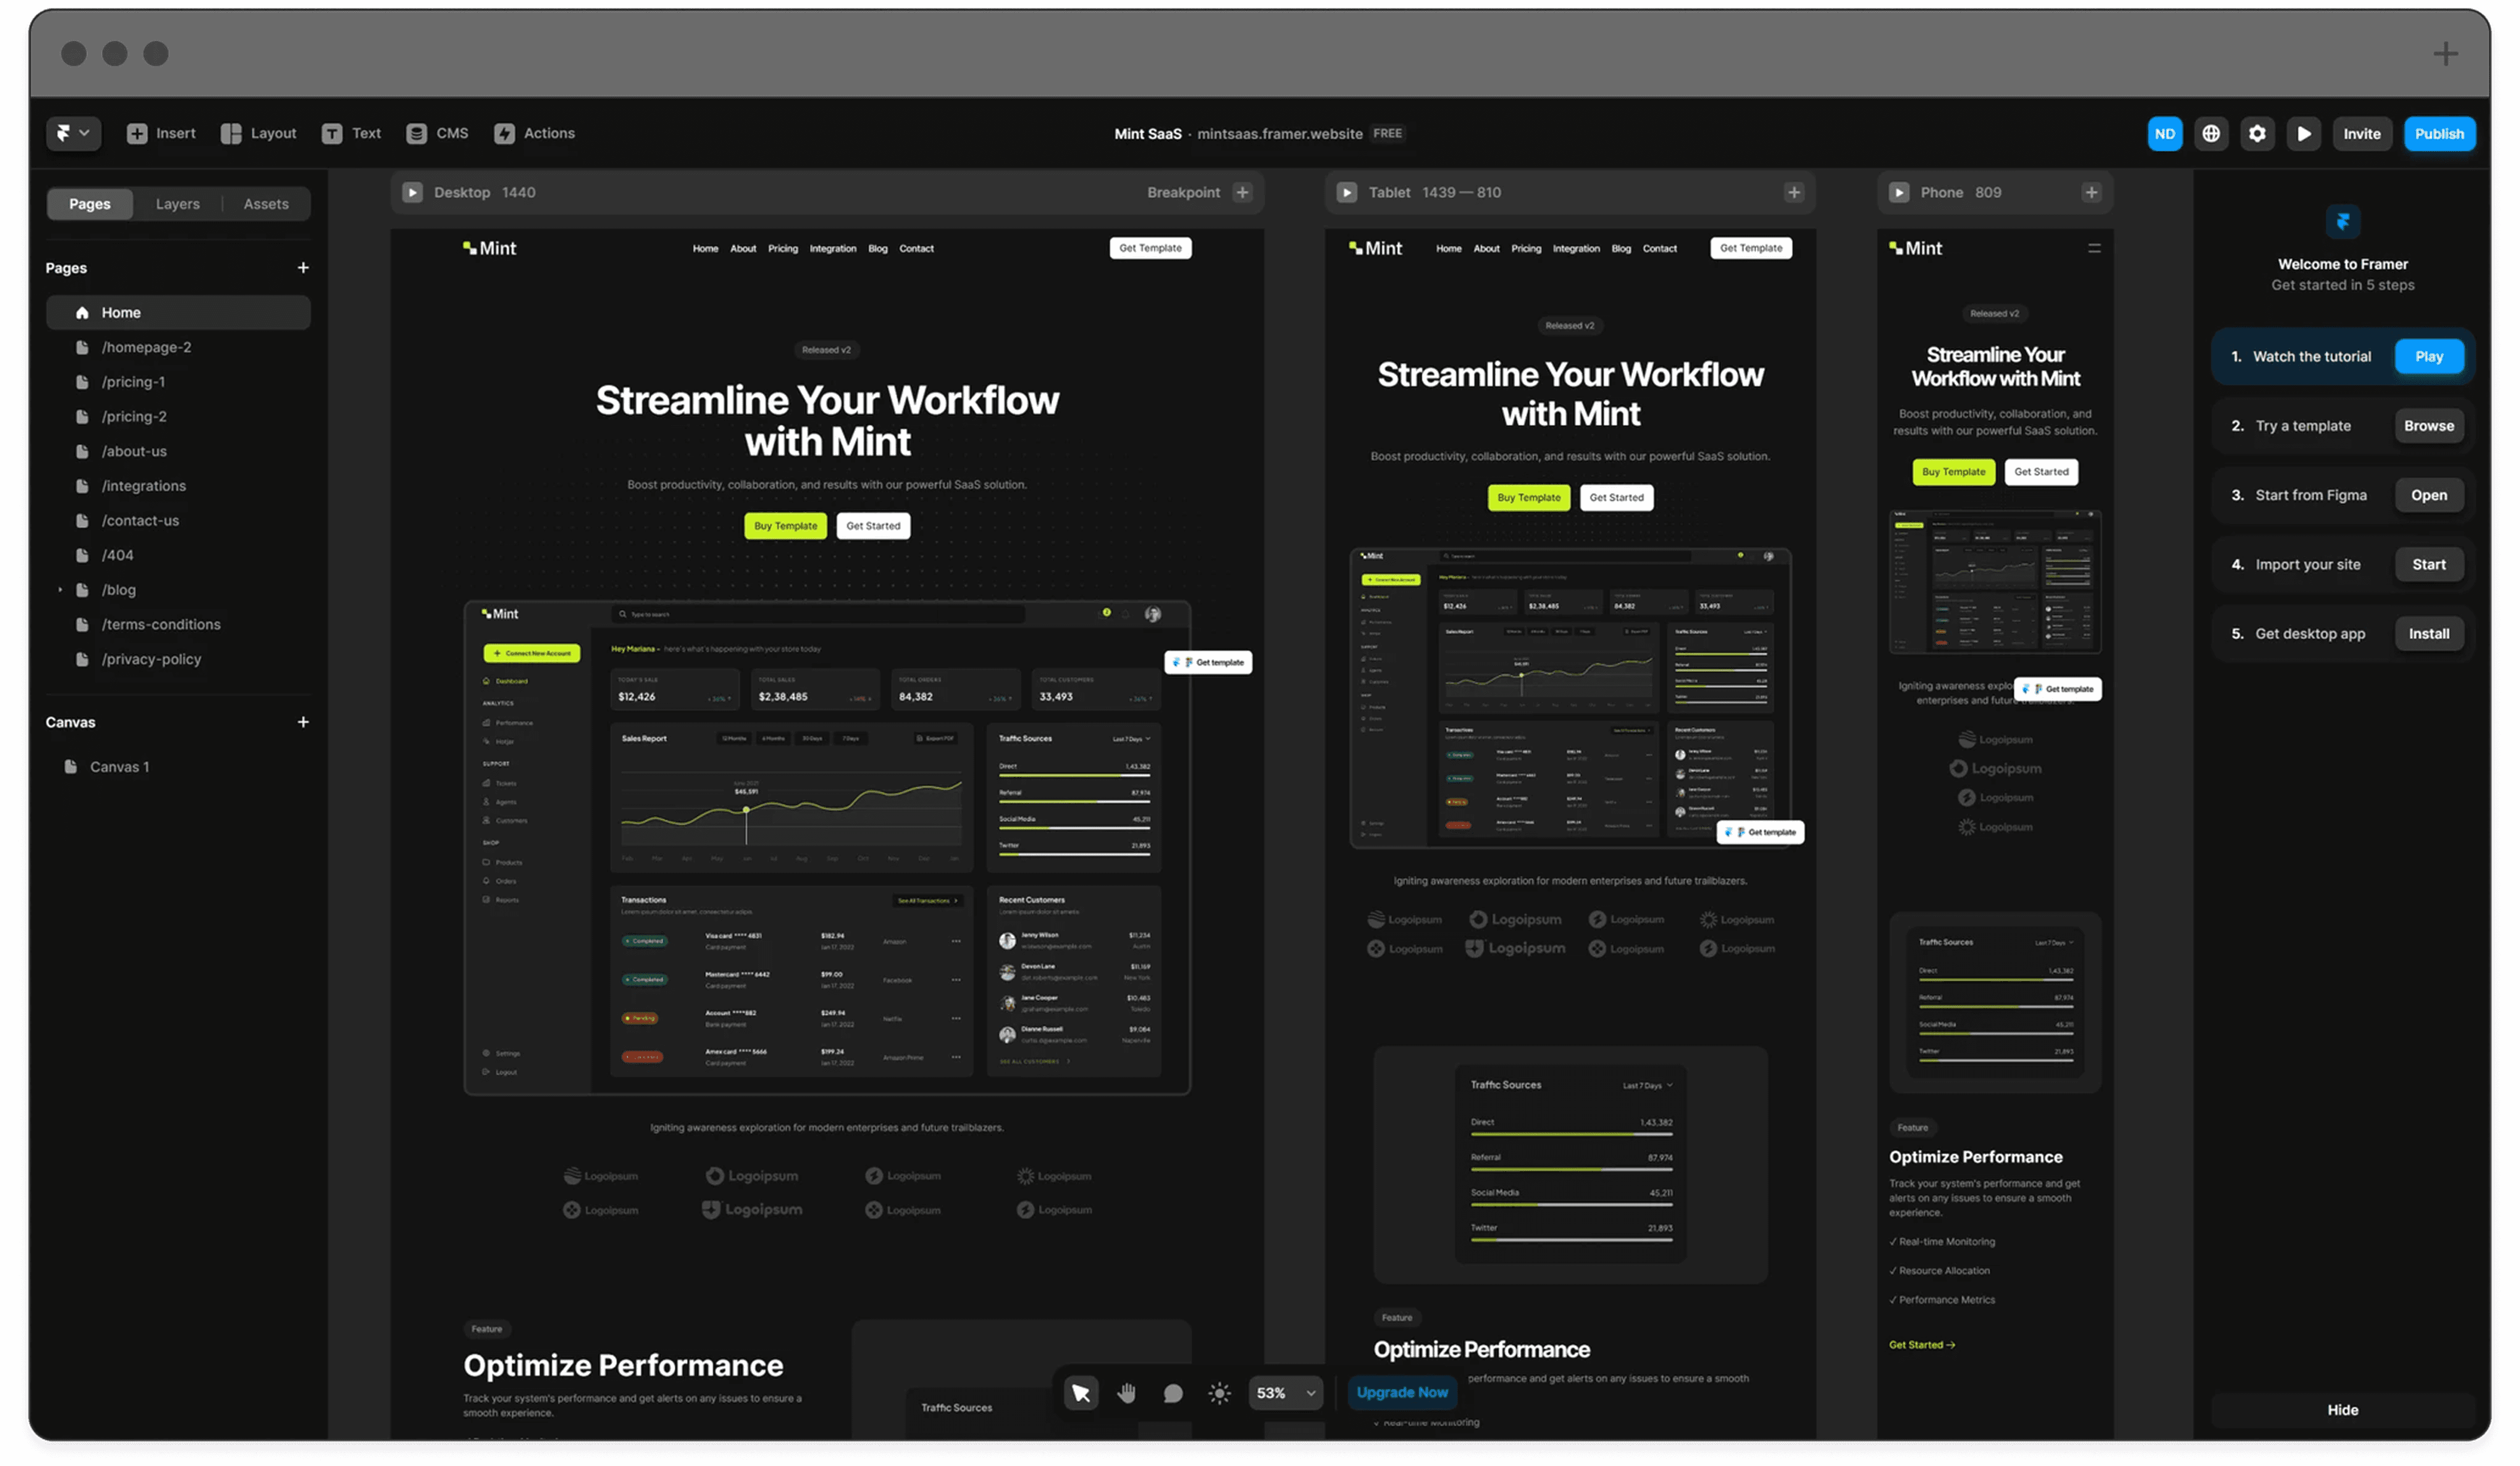Click the preview play icon in toolbar
This screenshot has width=2520, height=1466.
coord(2303,133)
